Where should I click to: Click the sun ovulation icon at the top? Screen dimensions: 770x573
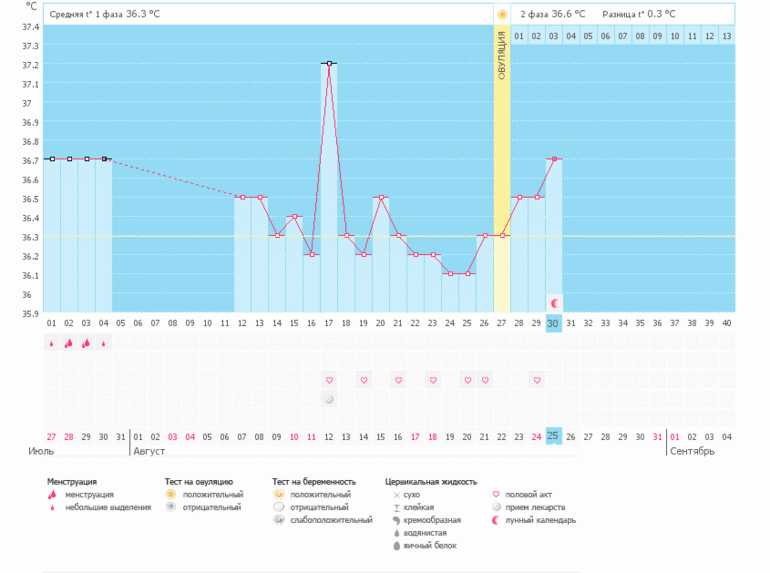[x=502, y=15]
